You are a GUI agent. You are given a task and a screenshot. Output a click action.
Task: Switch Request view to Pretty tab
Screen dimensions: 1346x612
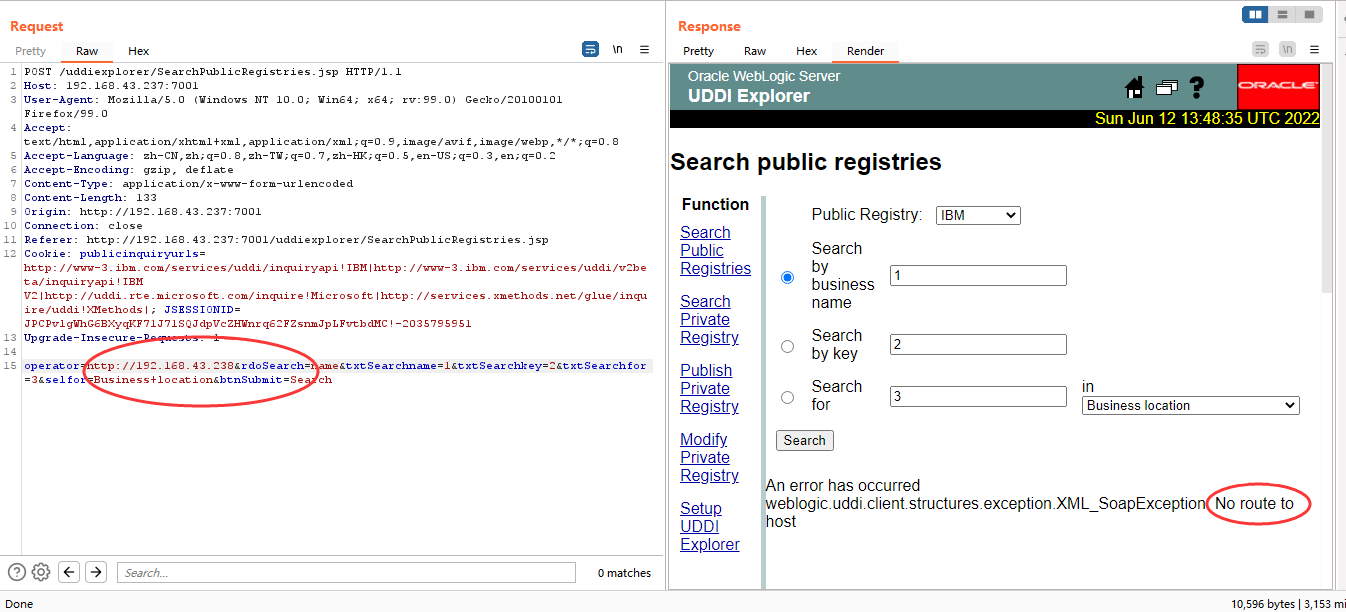pos(30,51)
